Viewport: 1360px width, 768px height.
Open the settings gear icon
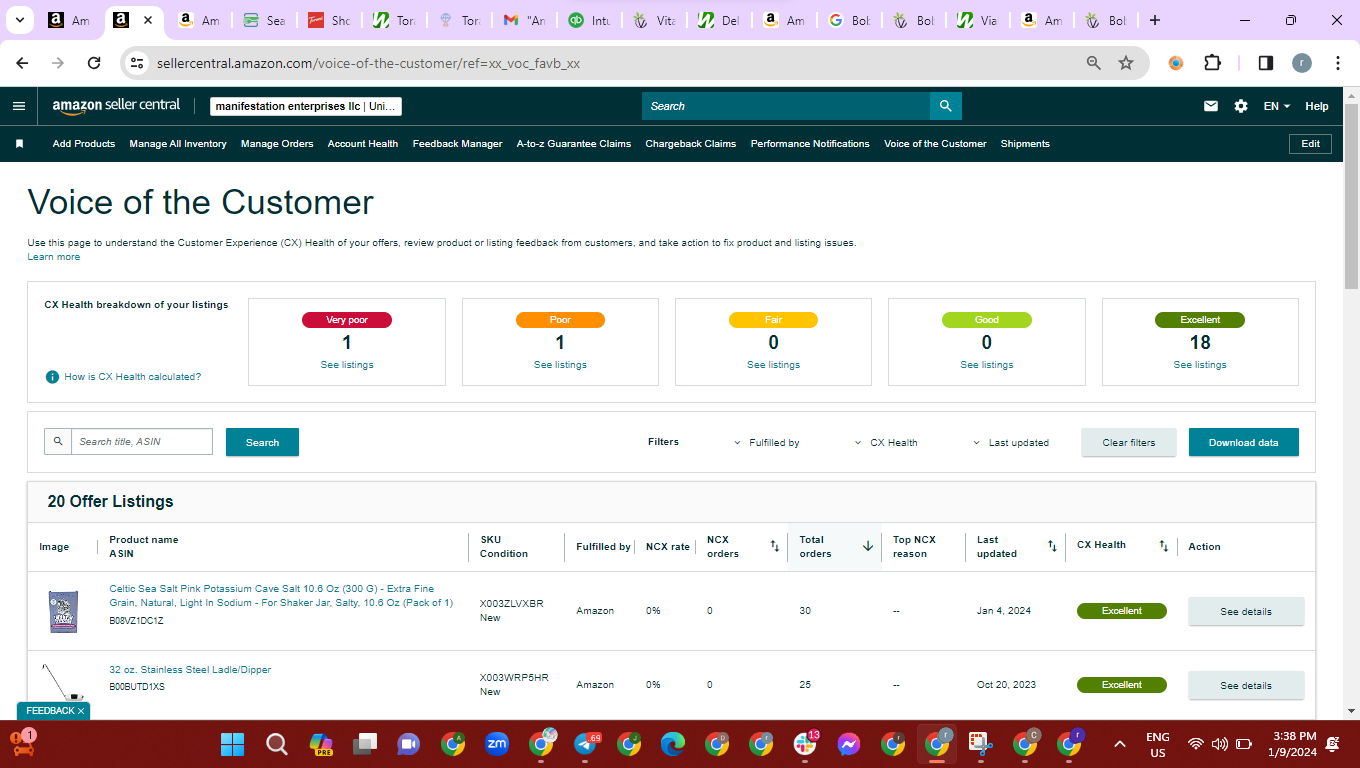pyautogui.click(x=1241, y=106)
